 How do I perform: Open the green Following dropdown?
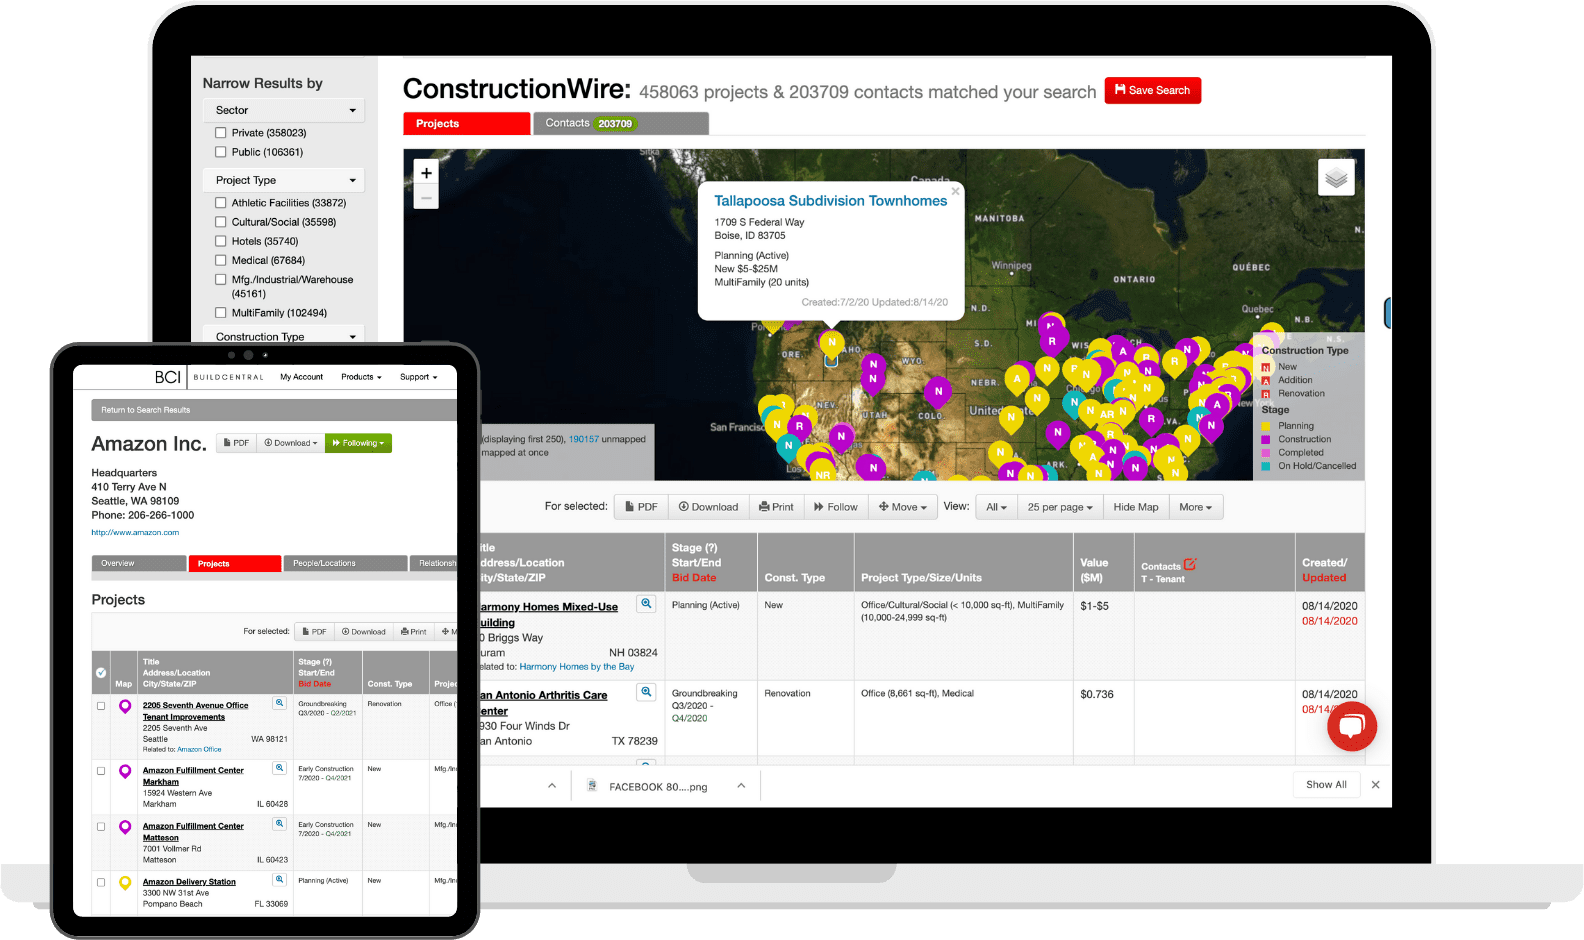[x=358, y=443]
